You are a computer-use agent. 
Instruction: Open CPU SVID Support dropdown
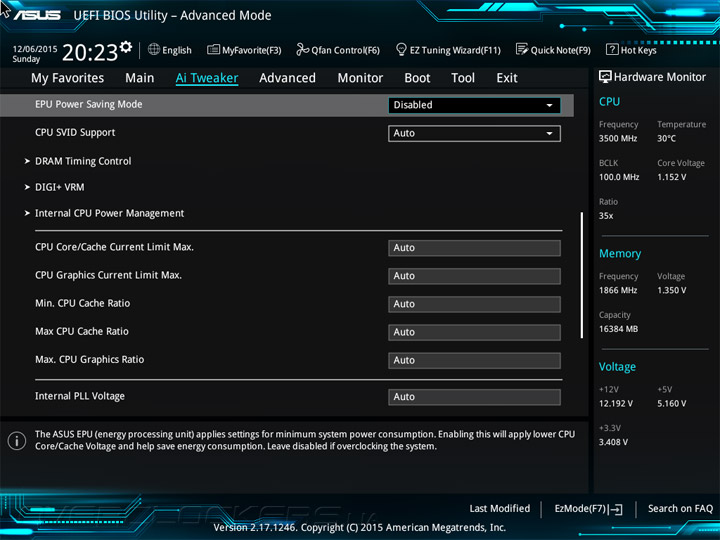pos(474,134)
